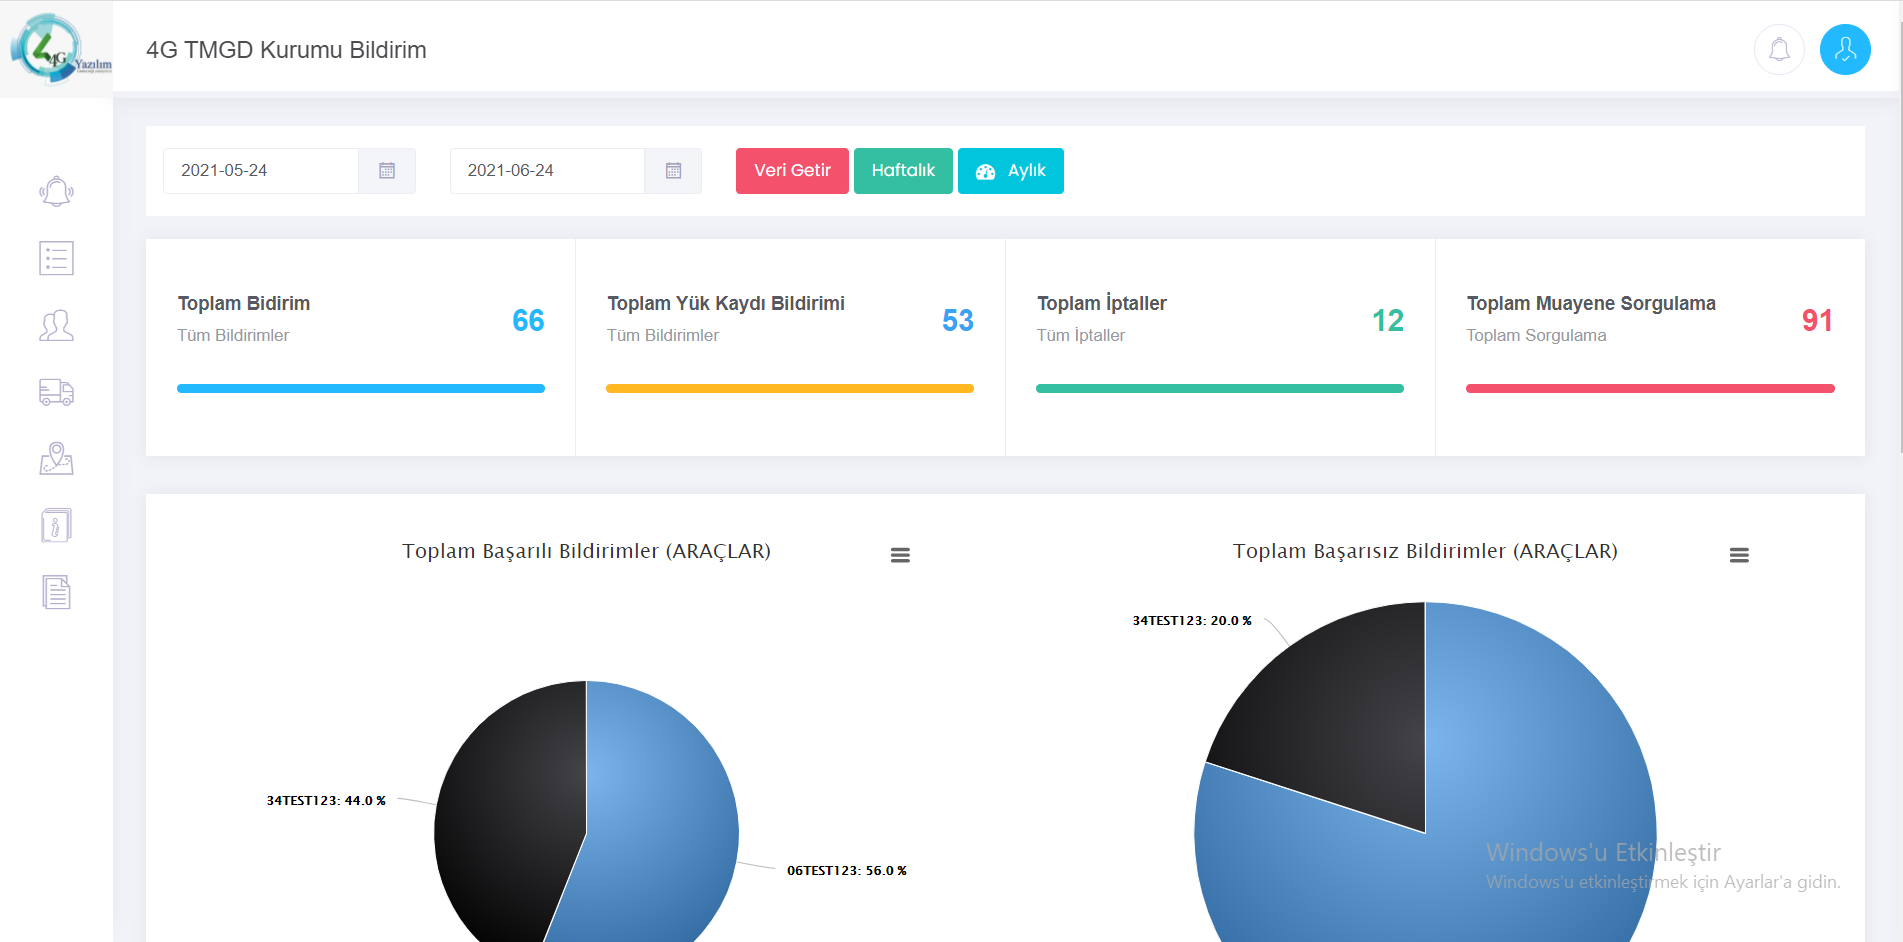Open the notifications bell in sidebar
The image size is (1903, 942).
(x=56, y=191)
